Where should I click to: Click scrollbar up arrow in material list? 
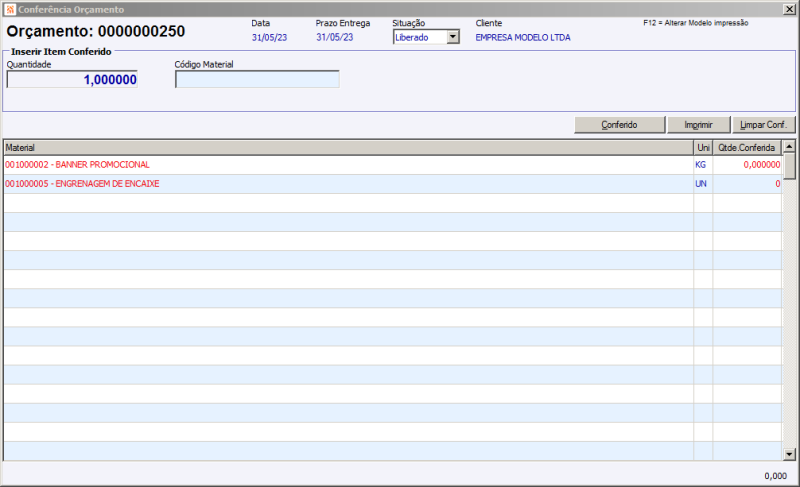789,146
